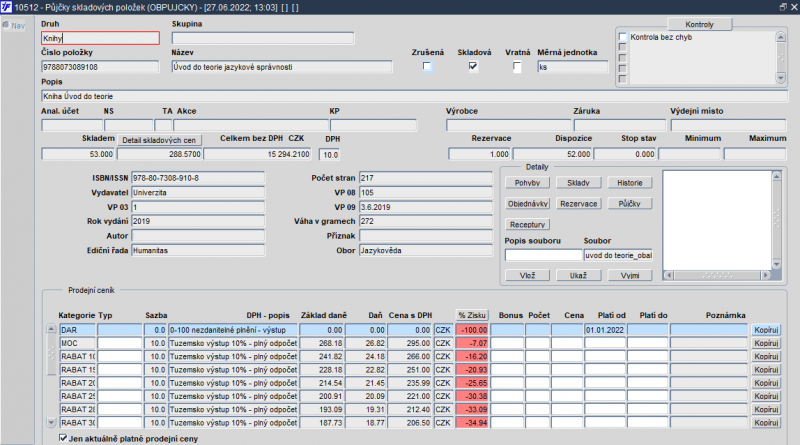Screen dimensions: 800x445
Task: Click the Výrobce field
Action: (509, 125)
